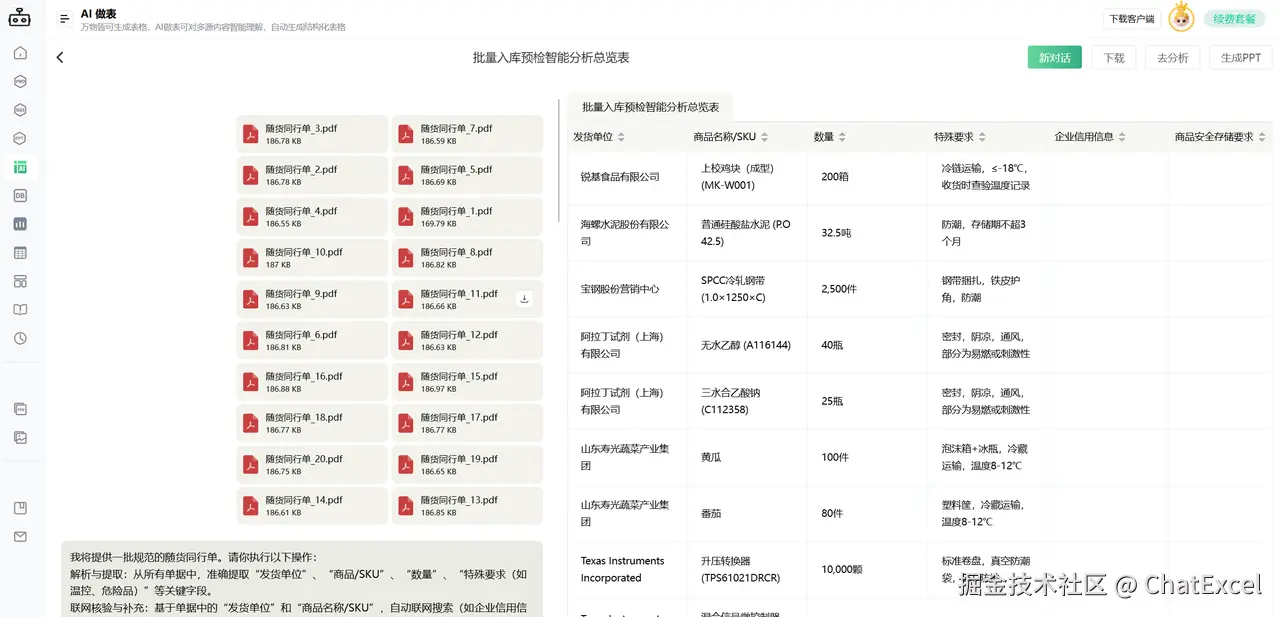1280x617 pixels.
Task: Open file 随货同行单_5.pdf
Action: (467, 175)
